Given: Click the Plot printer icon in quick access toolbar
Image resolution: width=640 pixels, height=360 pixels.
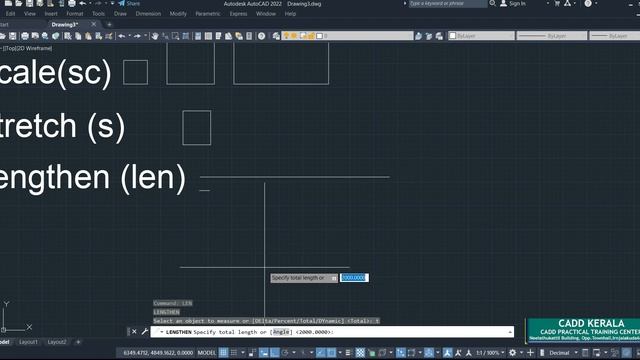Looking at the screenshot, I should [71, 3].
